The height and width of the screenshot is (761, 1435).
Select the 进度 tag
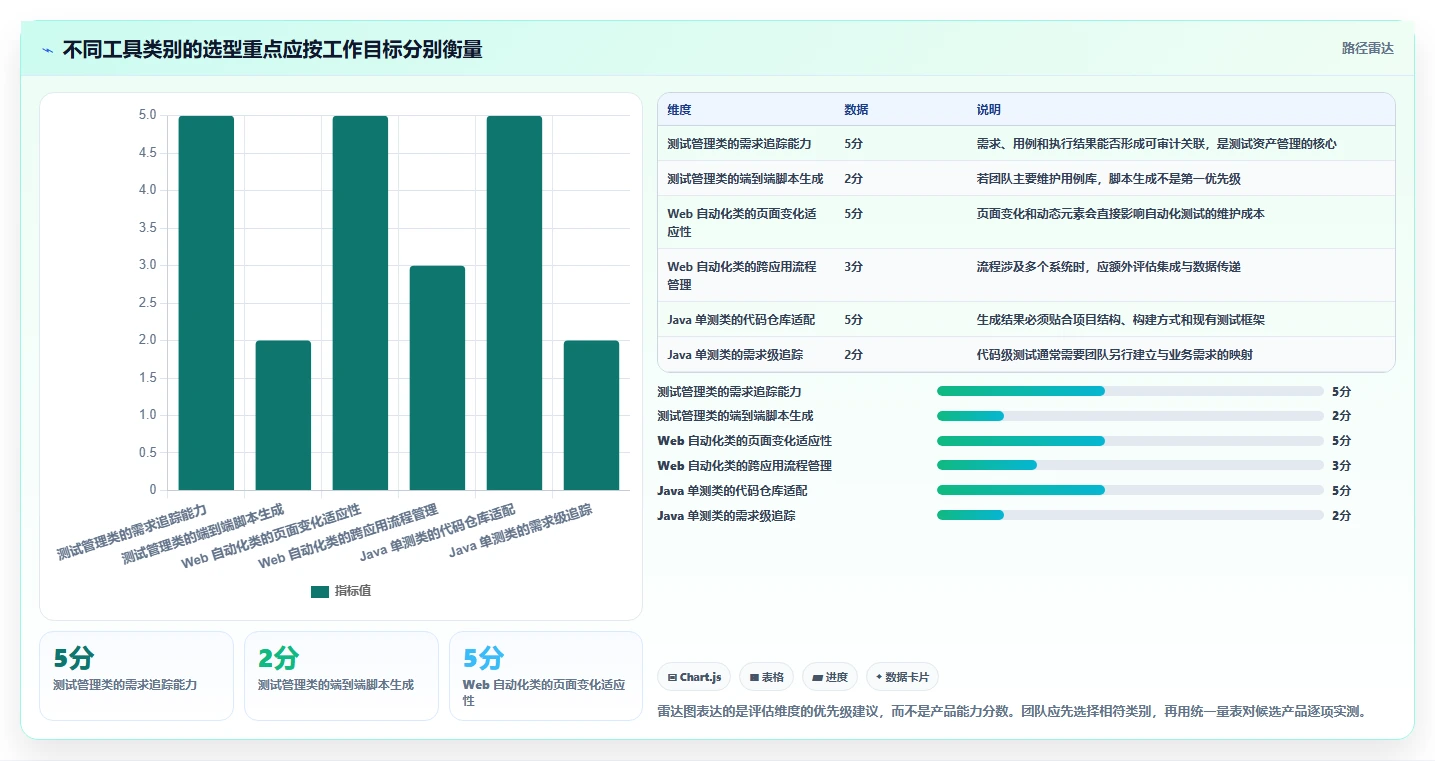coord(830,677)
